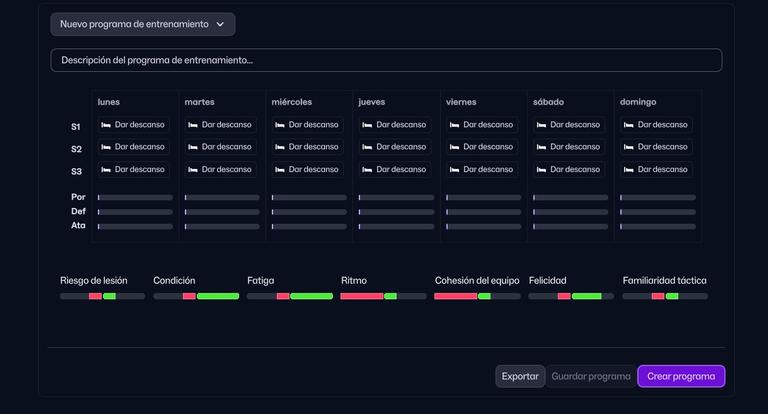Click bed icon in domingo S2 cell

tap(628, 147)
